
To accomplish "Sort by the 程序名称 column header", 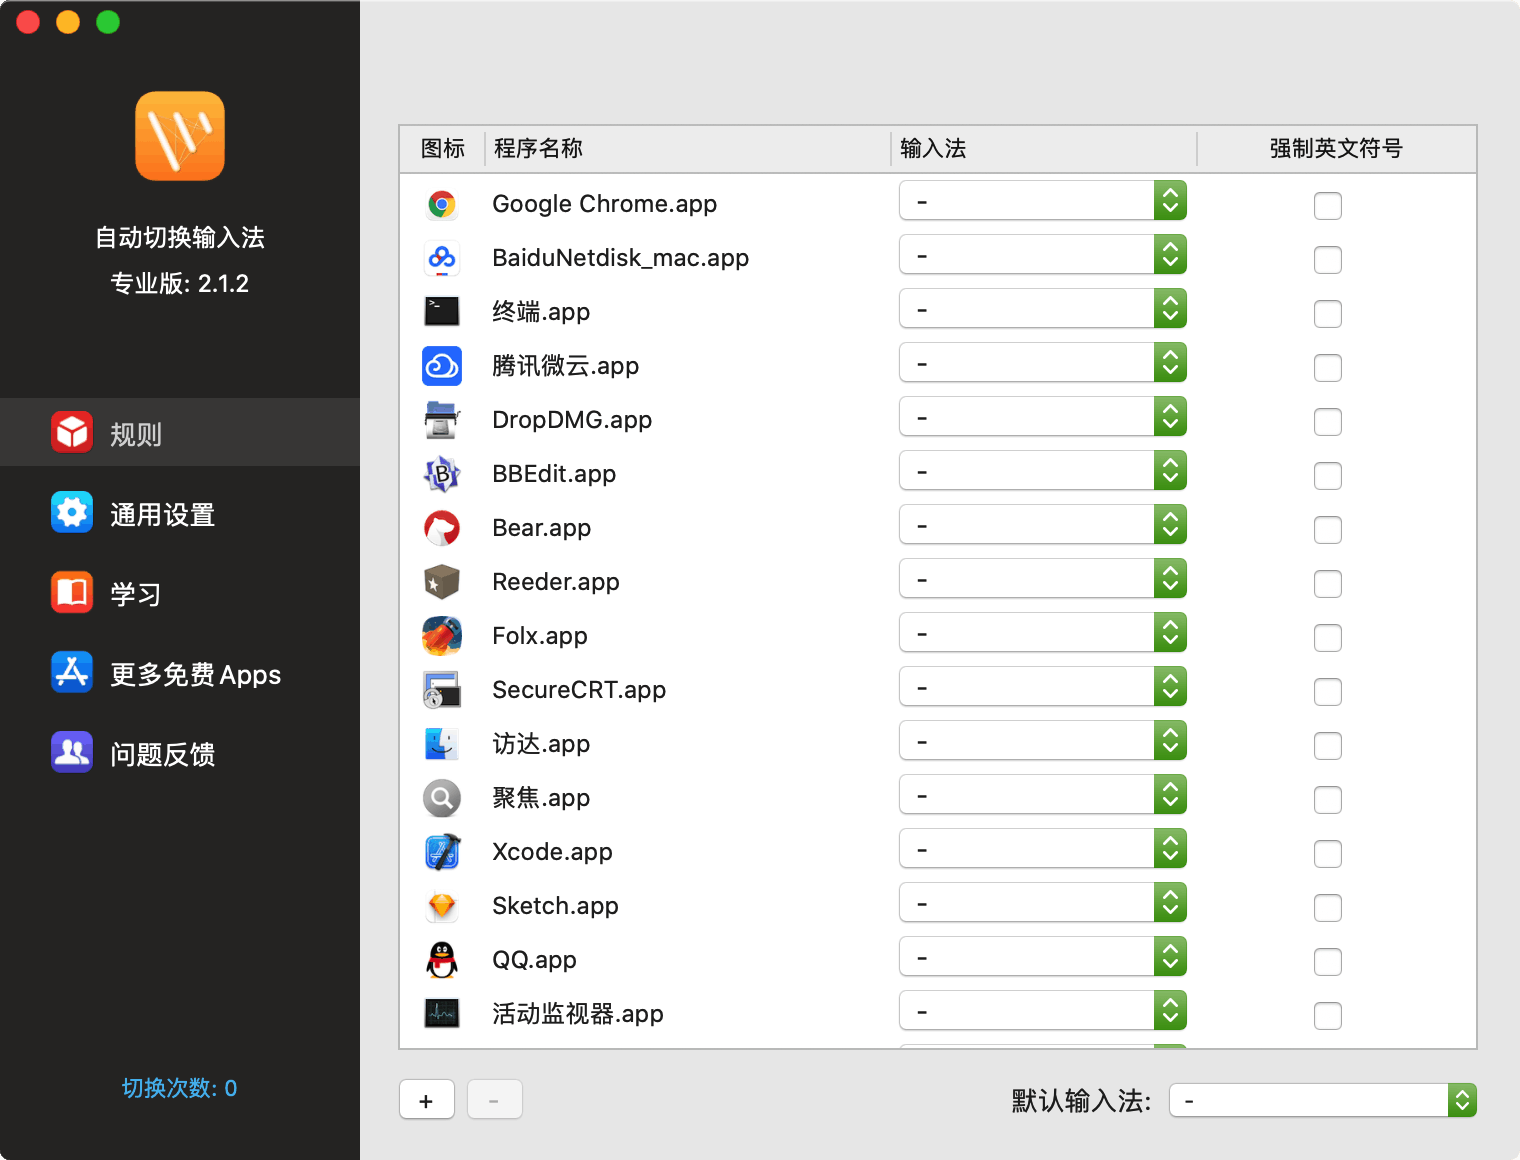I will click(538, 149).
